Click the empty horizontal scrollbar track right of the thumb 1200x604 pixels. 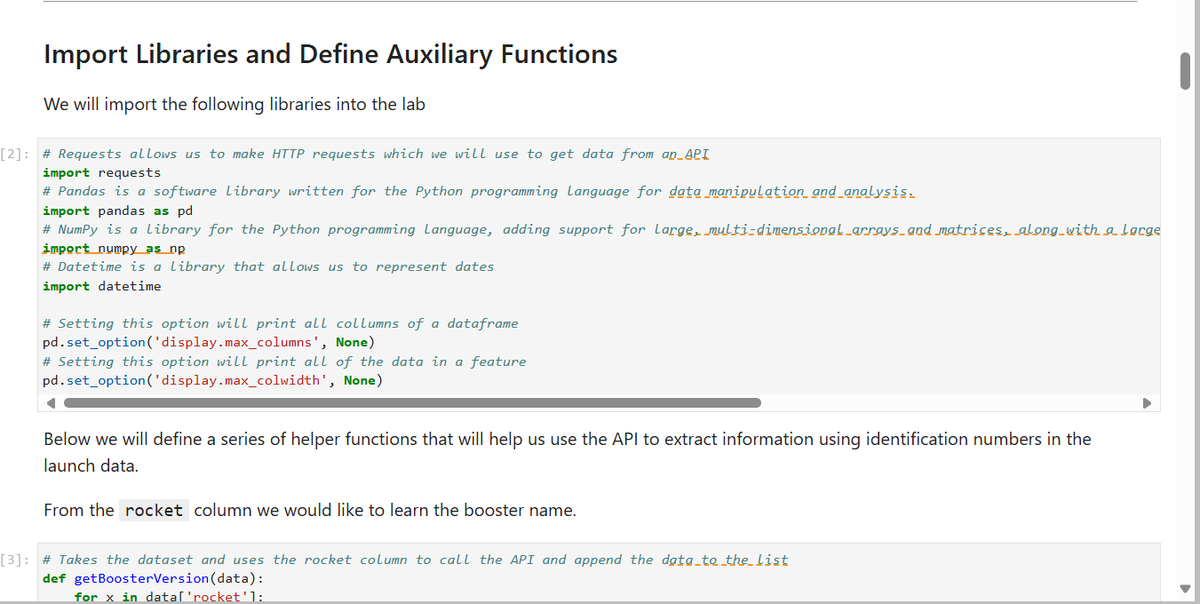coord(950,404)
